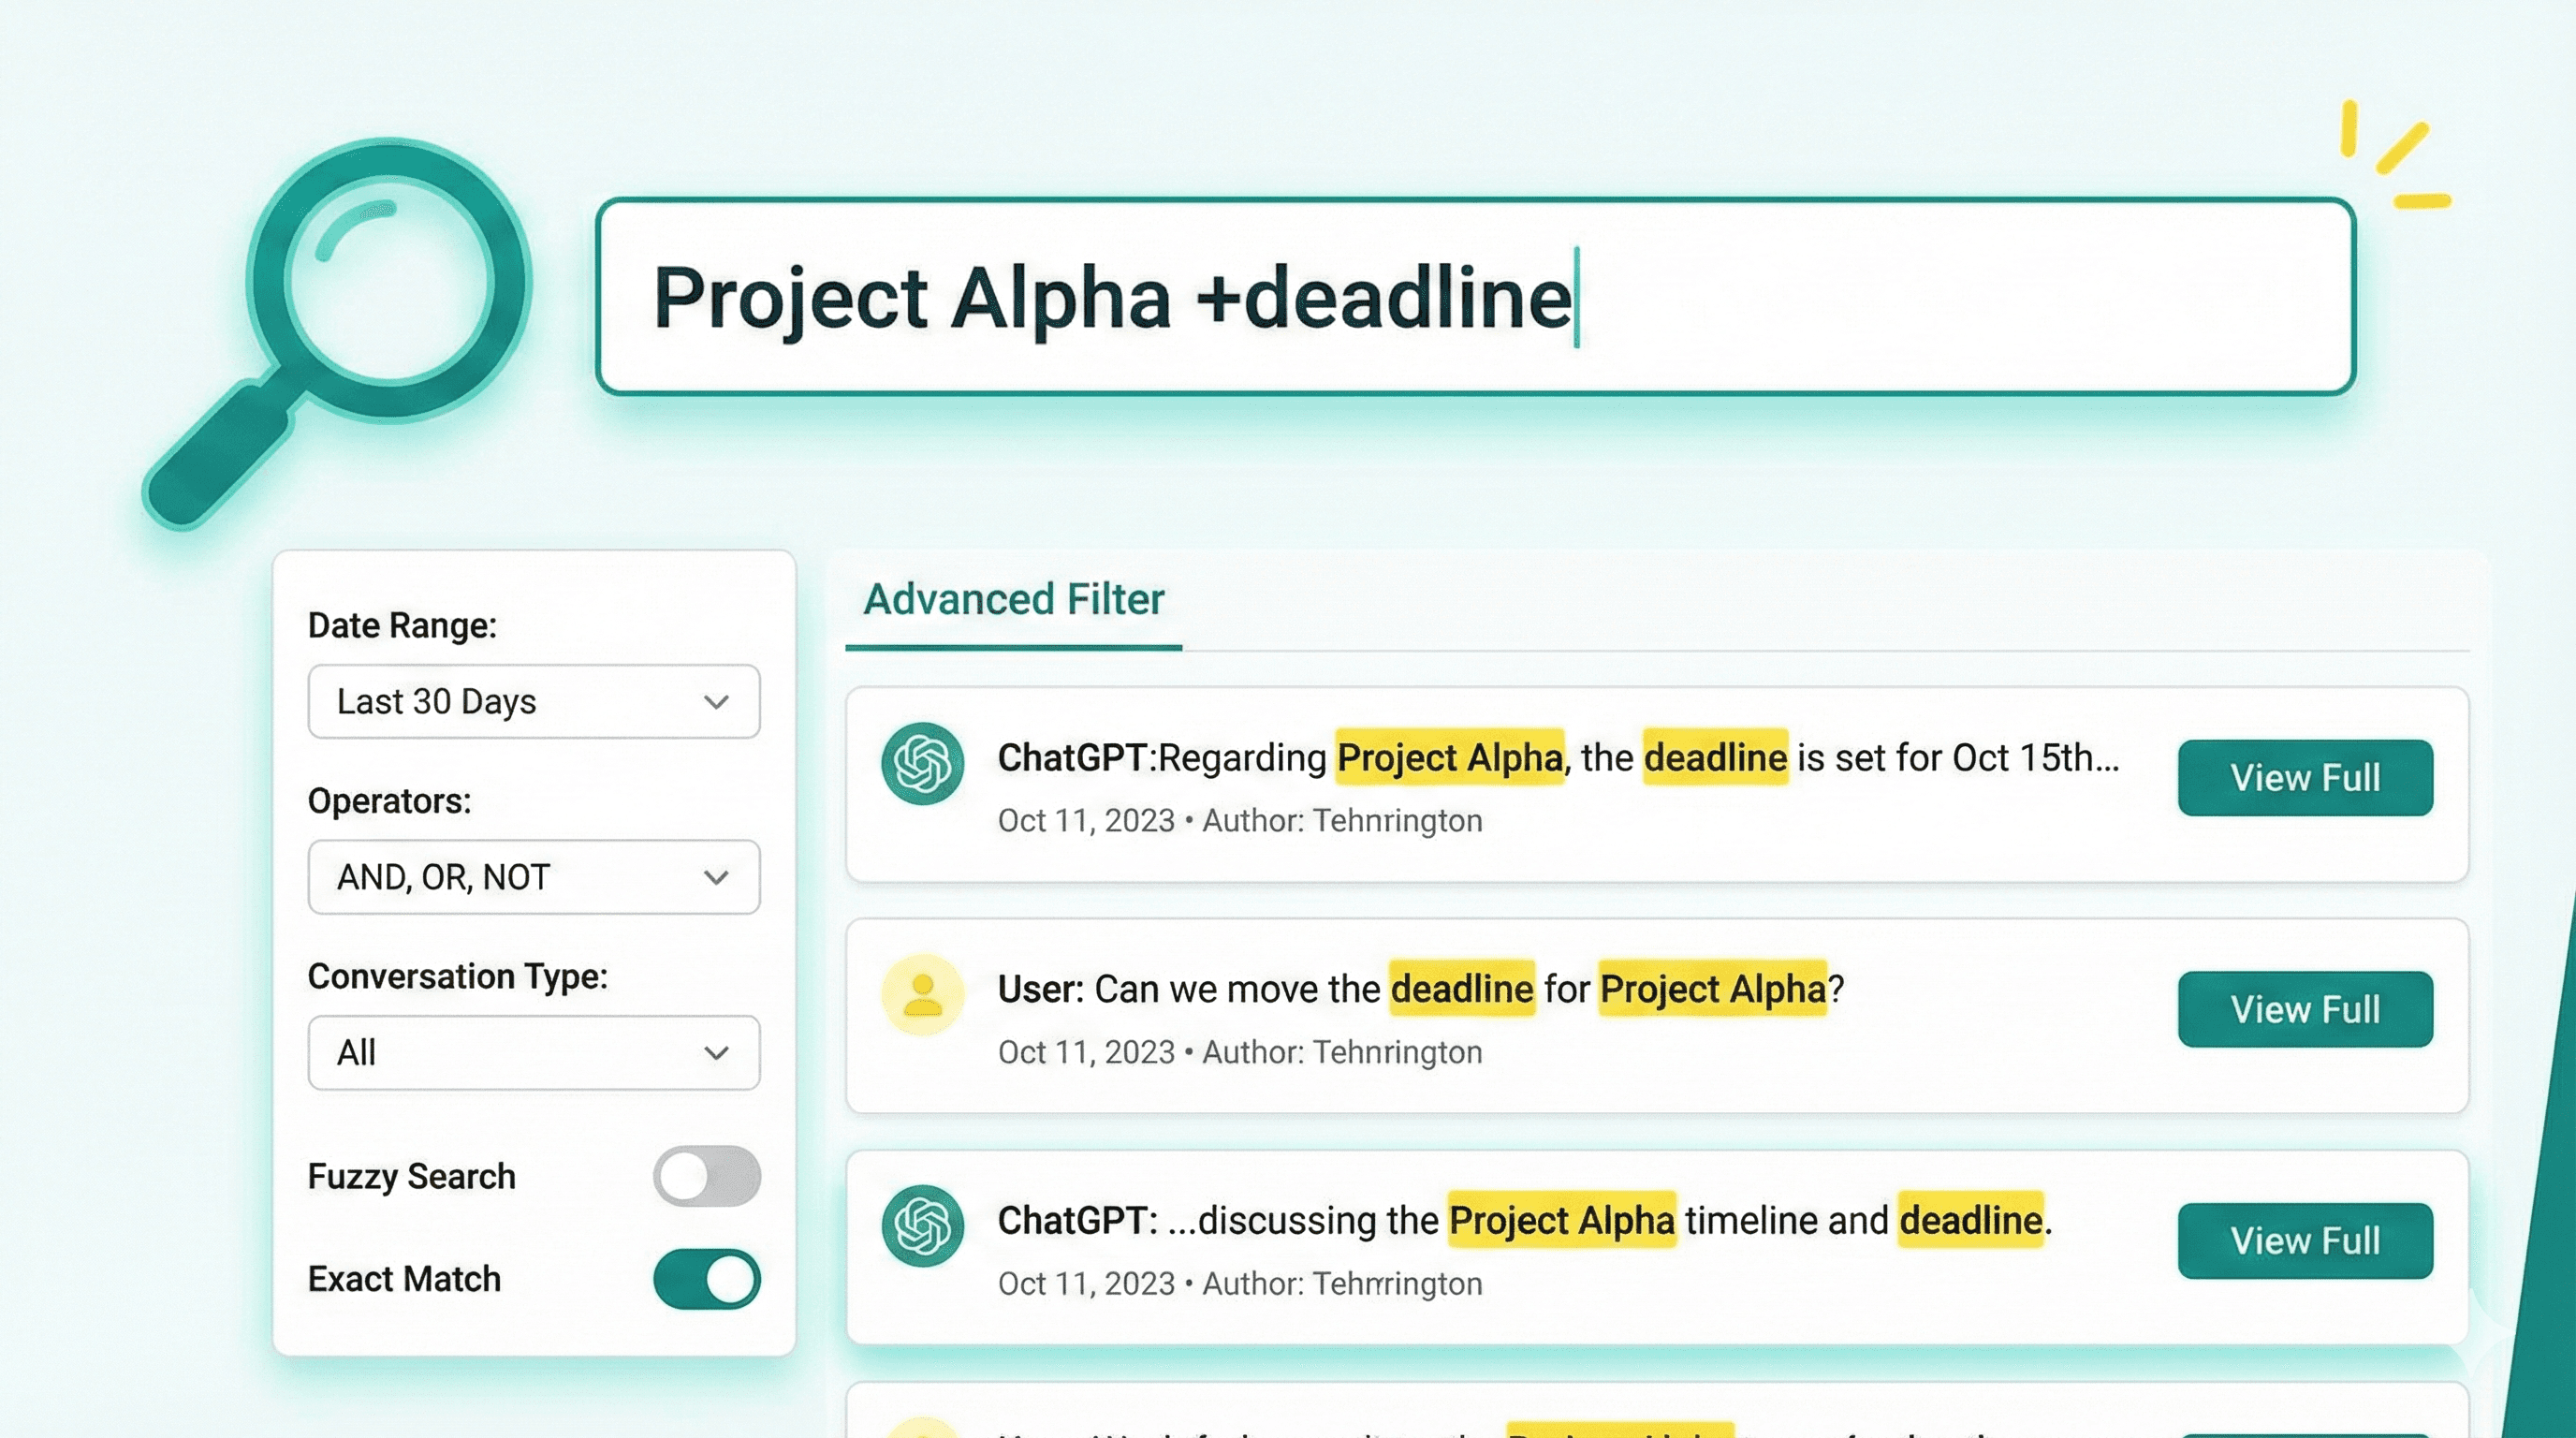Select the highlighted Project Alpha text in the first result
2576x1438 pixels.
pos(1448,757)
